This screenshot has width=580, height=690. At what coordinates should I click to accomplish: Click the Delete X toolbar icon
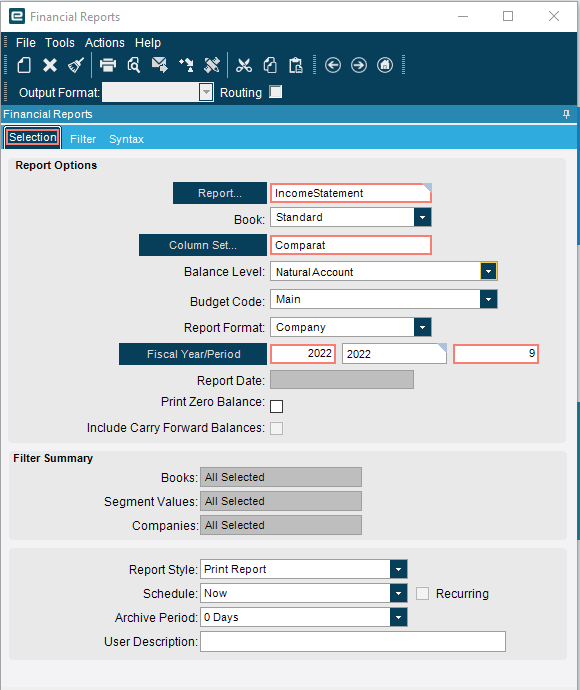[x=50, y=65]
